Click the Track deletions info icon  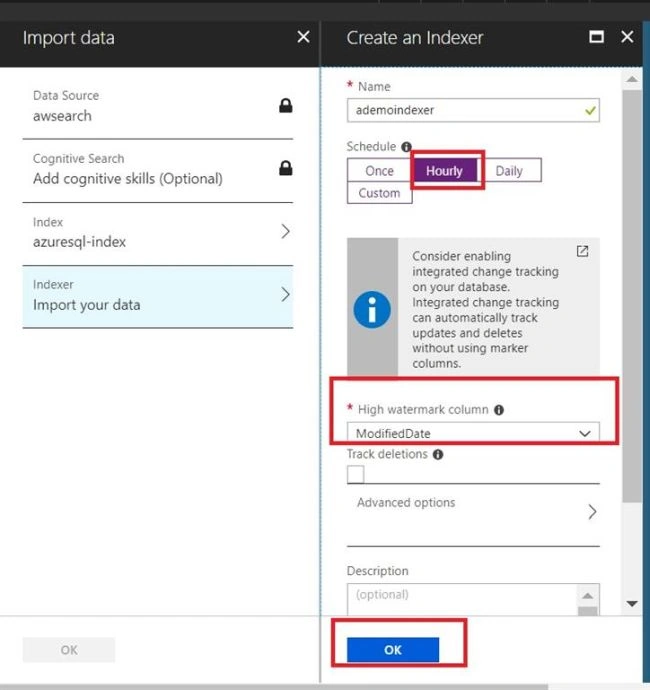pos(437,454)
